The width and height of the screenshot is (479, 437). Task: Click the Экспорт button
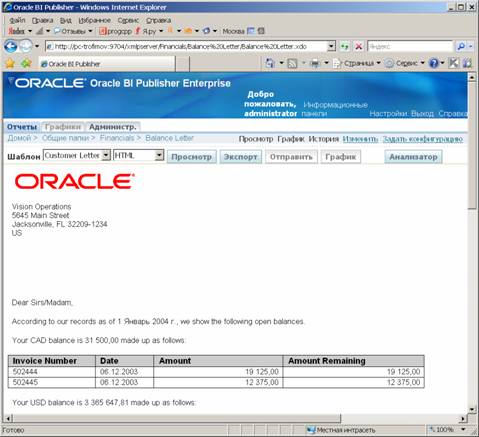pyautogui.click(x=240, y=157)
